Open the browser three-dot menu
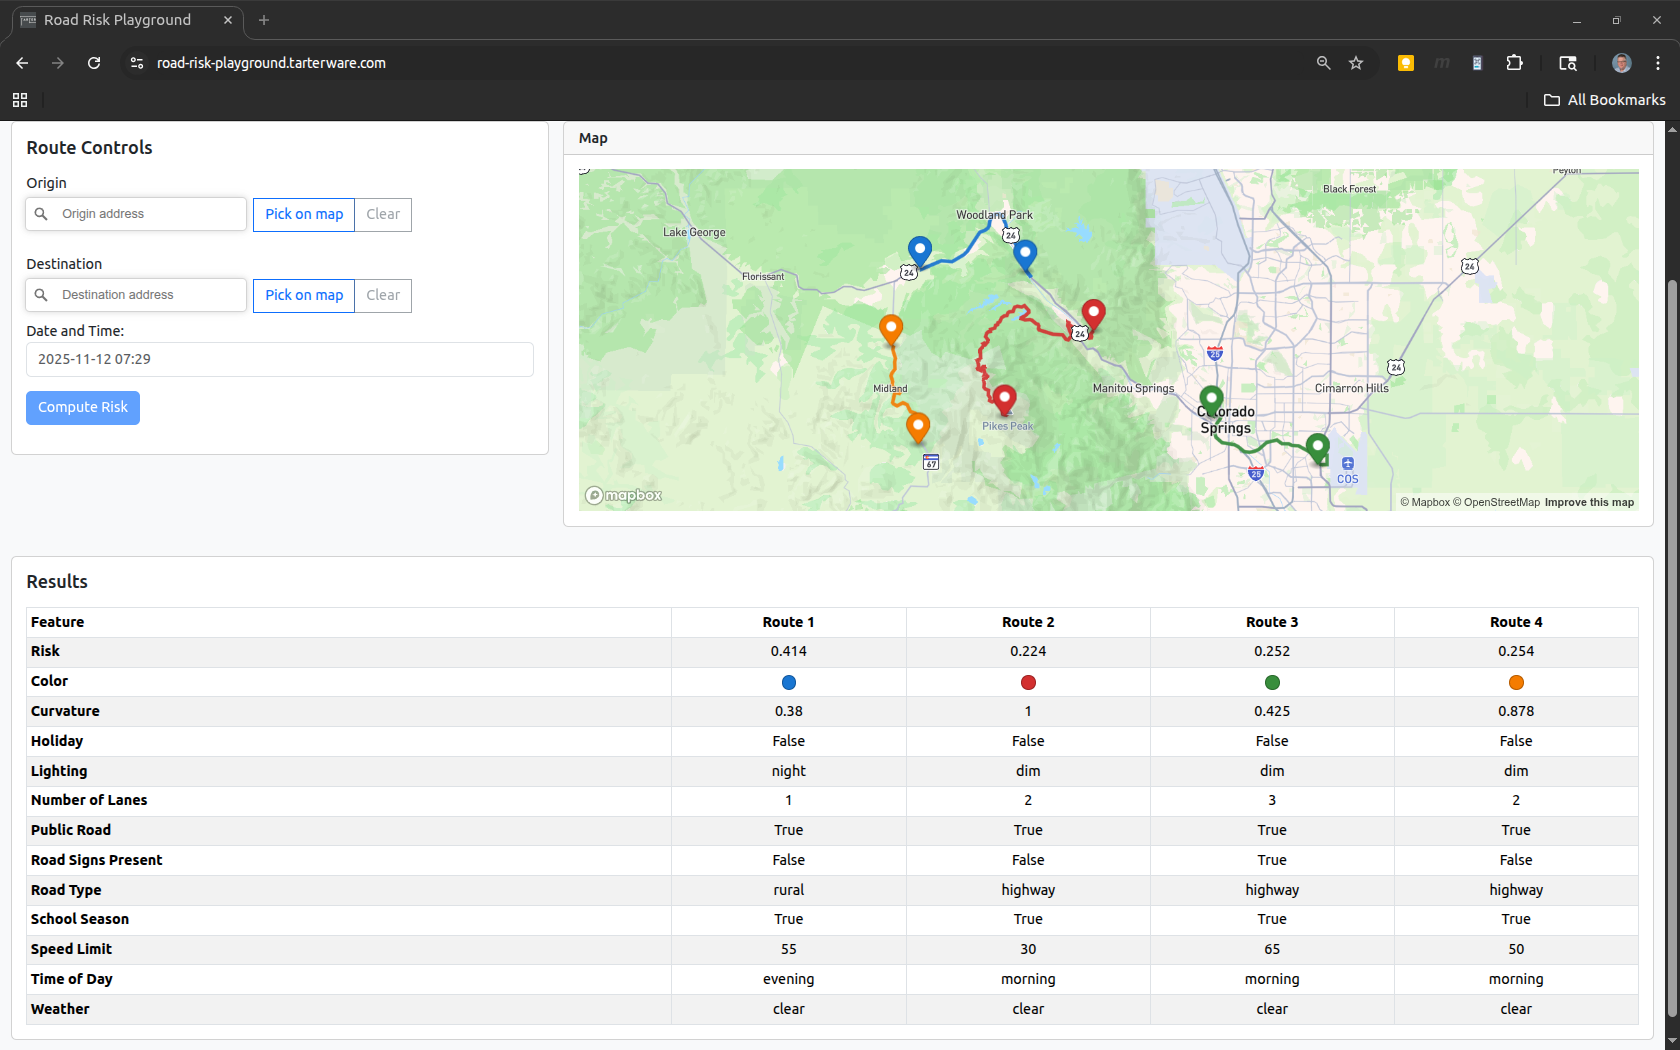Image resolution: width=1680 pixels, height=1050 pixels. (1658, 62)
